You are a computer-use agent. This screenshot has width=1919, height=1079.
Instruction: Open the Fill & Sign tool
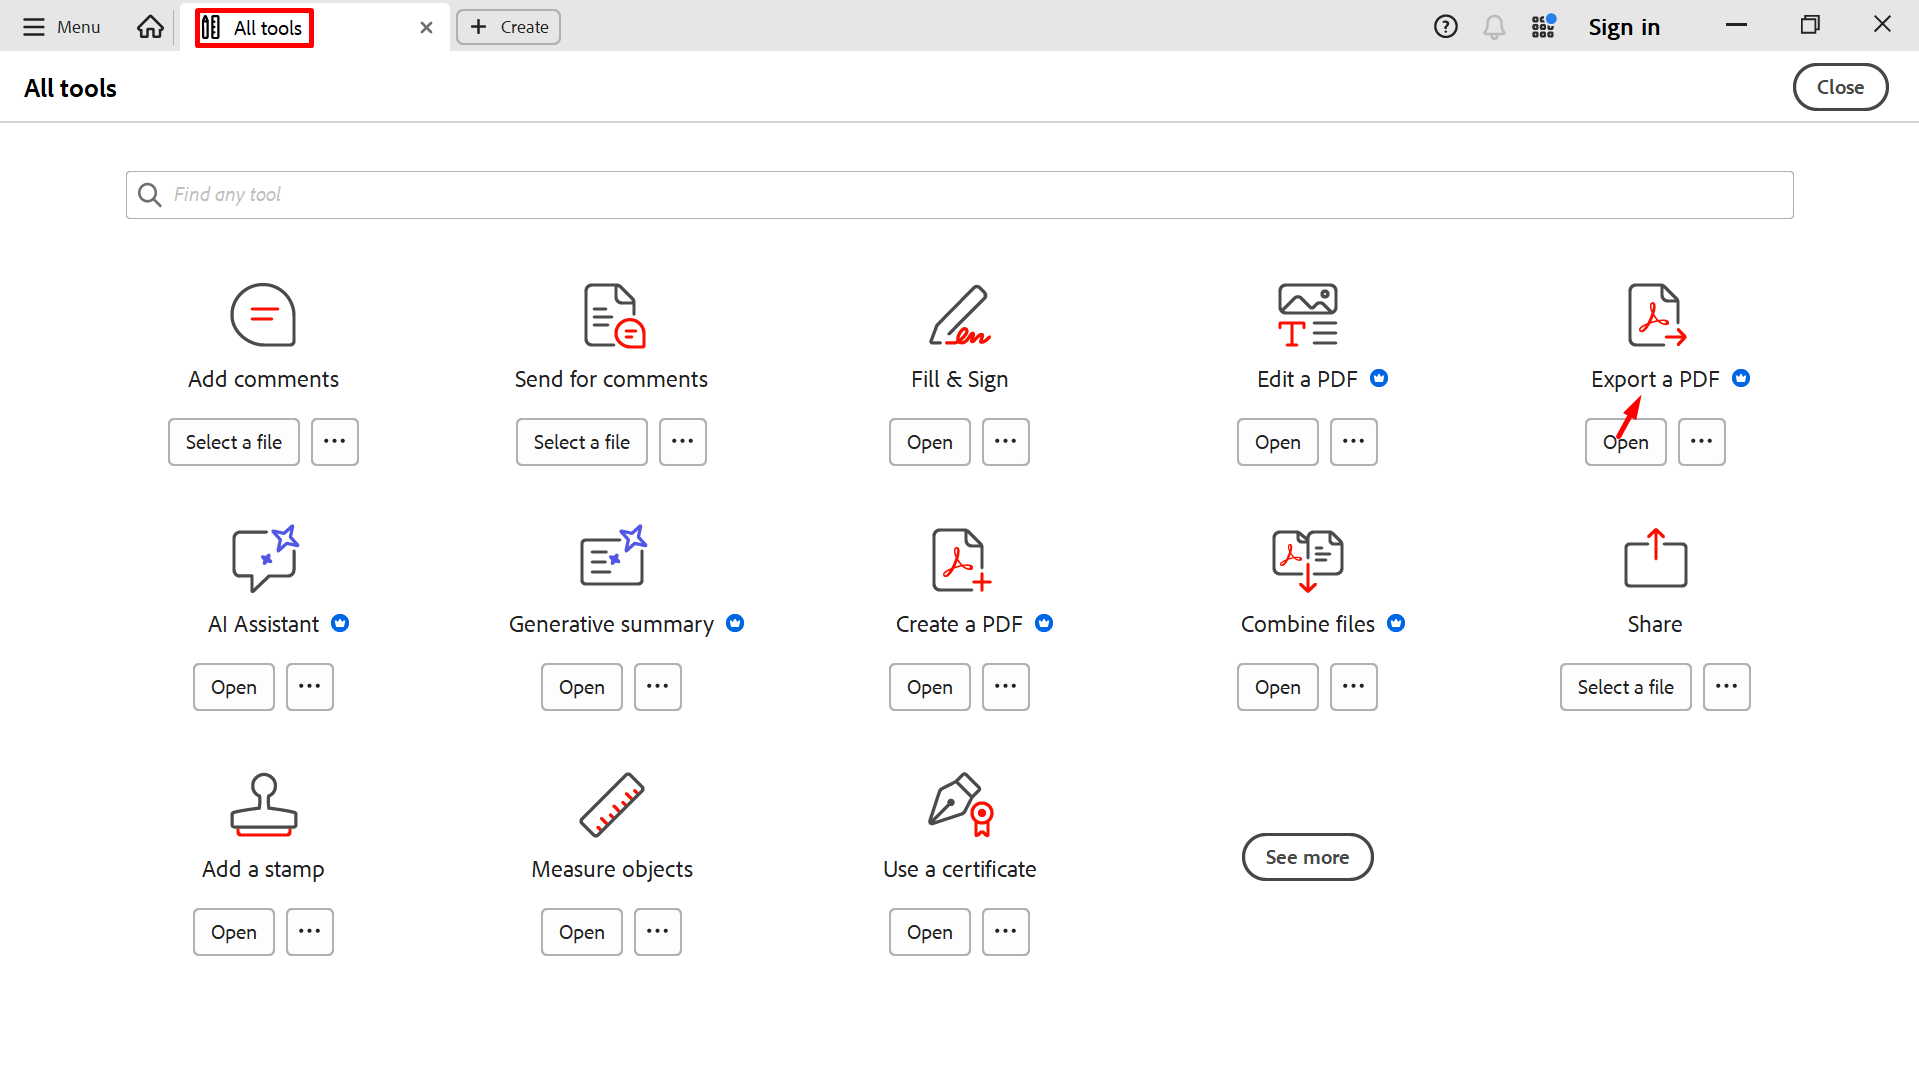930,442
